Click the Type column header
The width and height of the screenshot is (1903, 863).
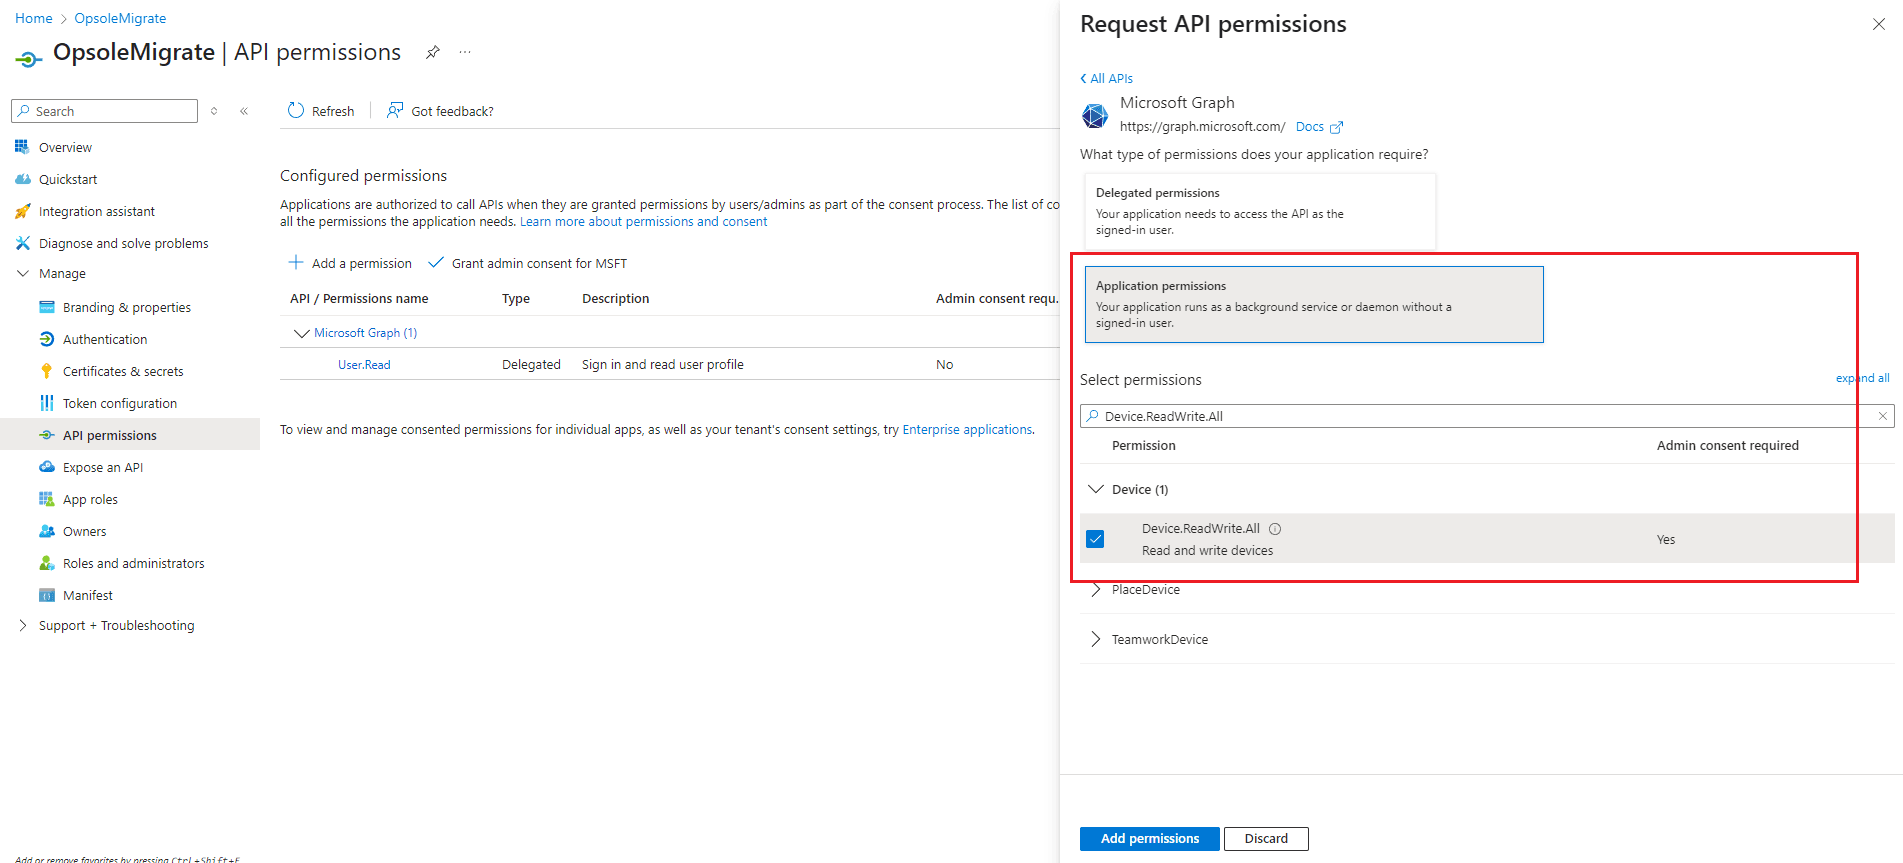point(516,299)
